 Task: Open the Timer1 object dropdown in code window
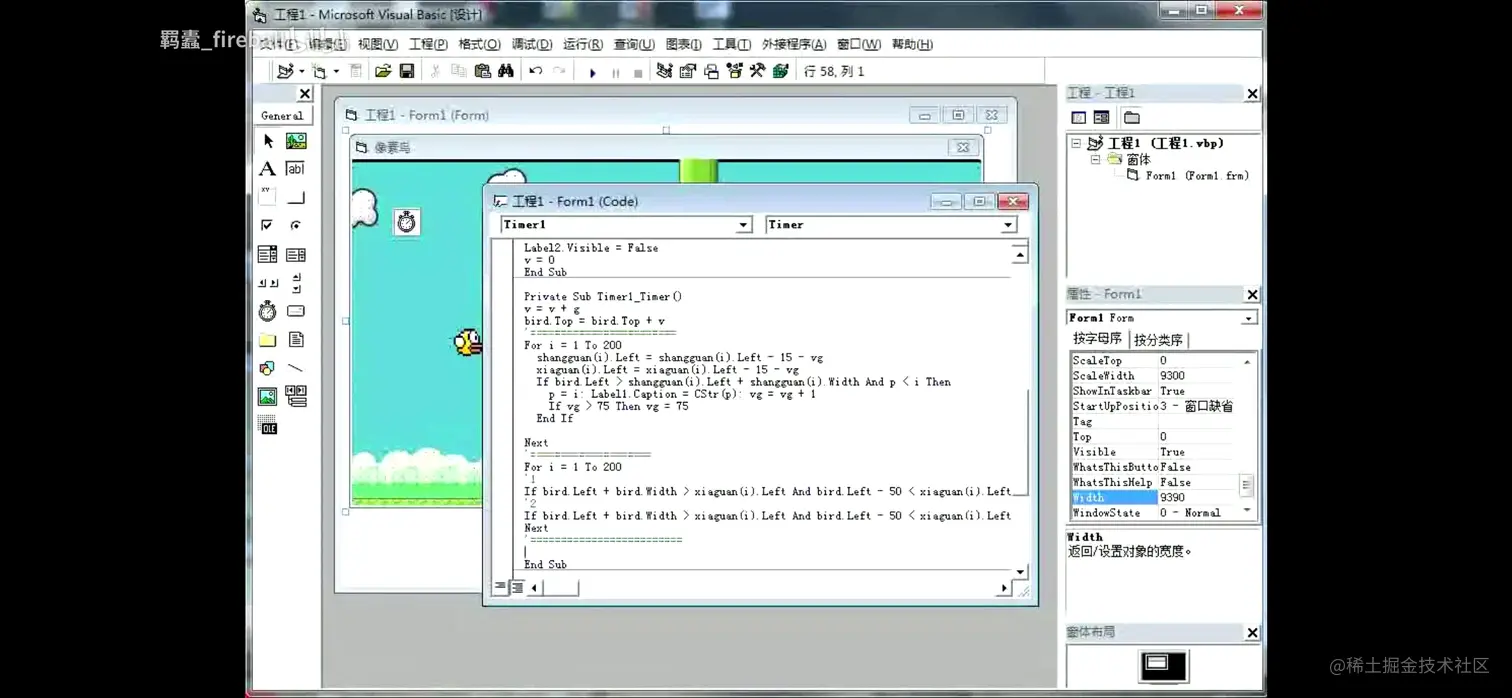pyautogui.click(x=743, y=225)
